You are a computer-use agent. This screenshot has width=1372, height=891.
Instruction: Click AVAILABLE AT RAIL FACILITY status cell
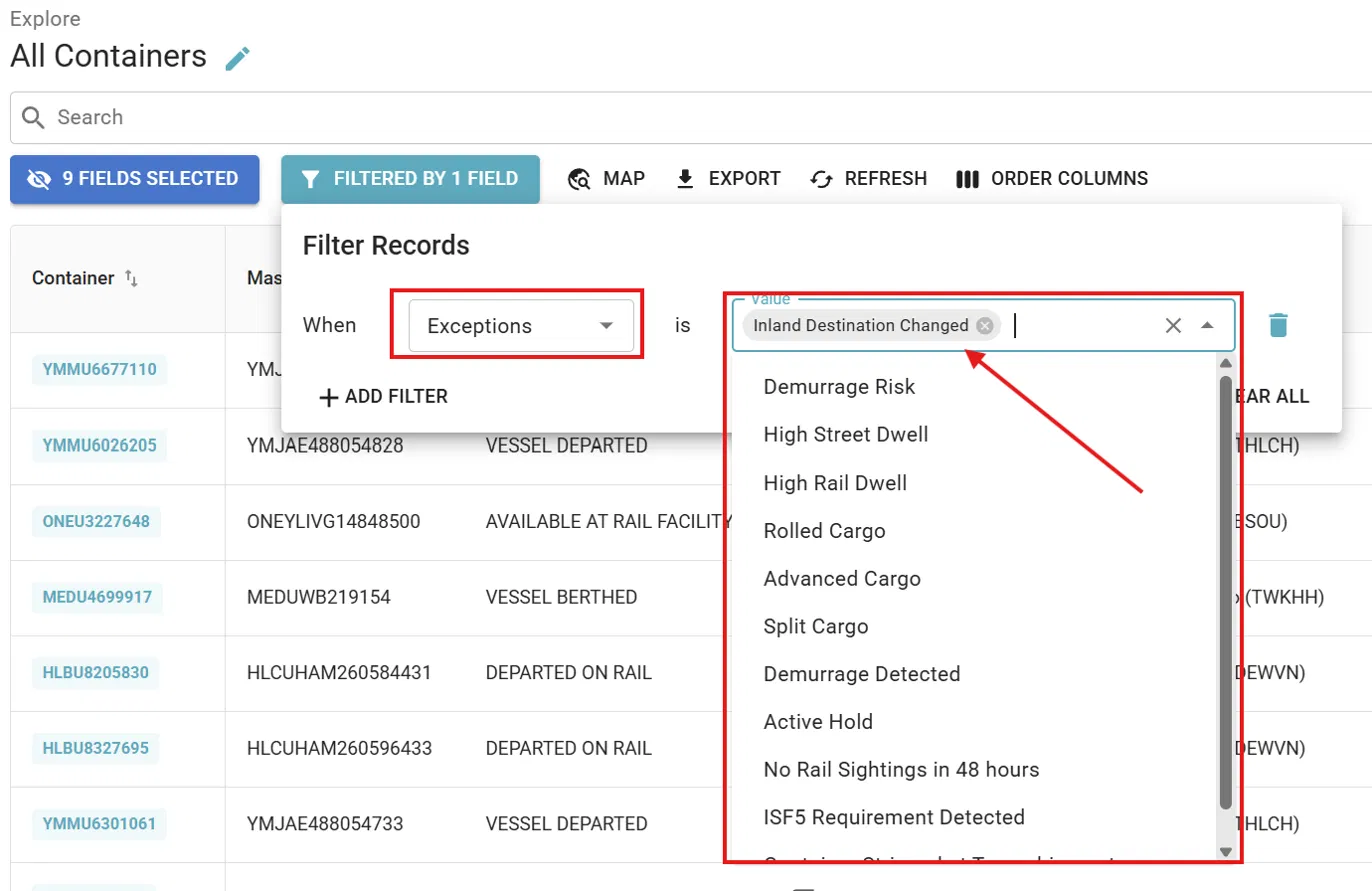[609, 521]
